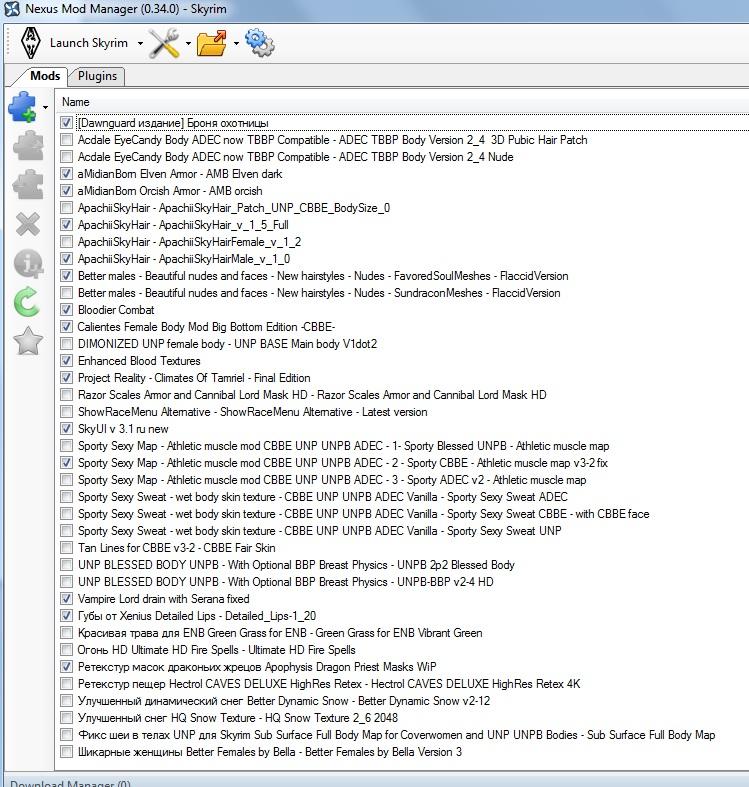Select Sporty Sexy Sweat UNP row
The width and height of the screenshot is (749, 787).
click(x=320, y=531)
